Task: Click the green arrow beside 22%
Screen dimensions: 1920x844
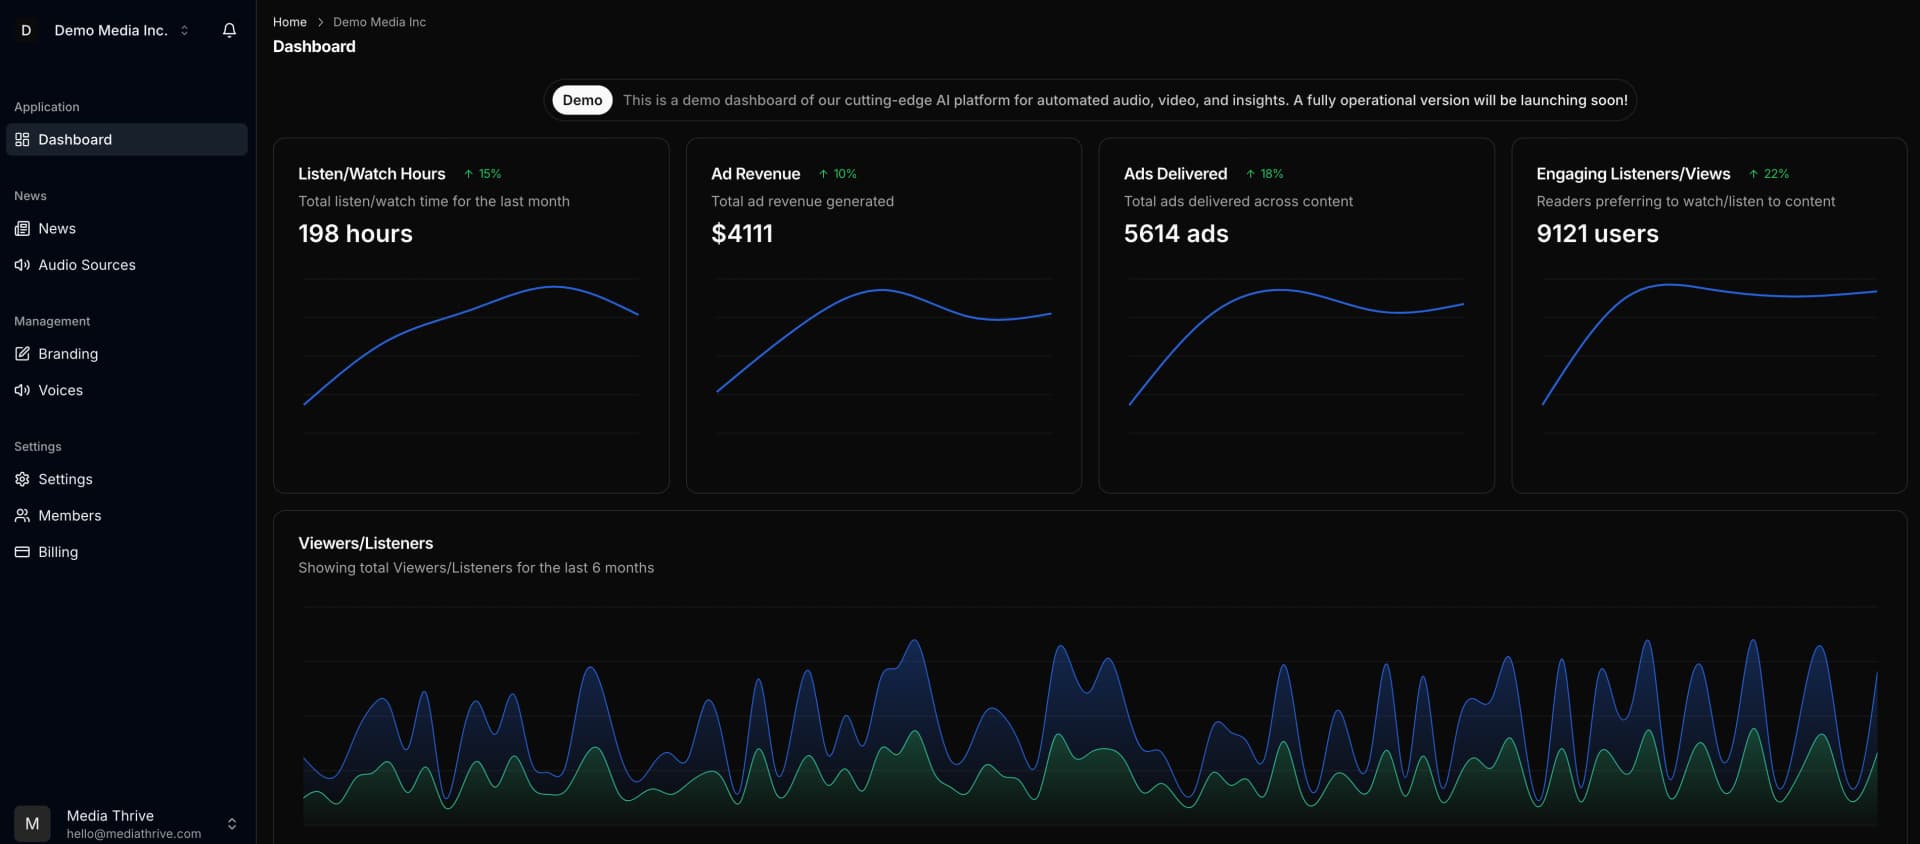Action: [1753, 174]
